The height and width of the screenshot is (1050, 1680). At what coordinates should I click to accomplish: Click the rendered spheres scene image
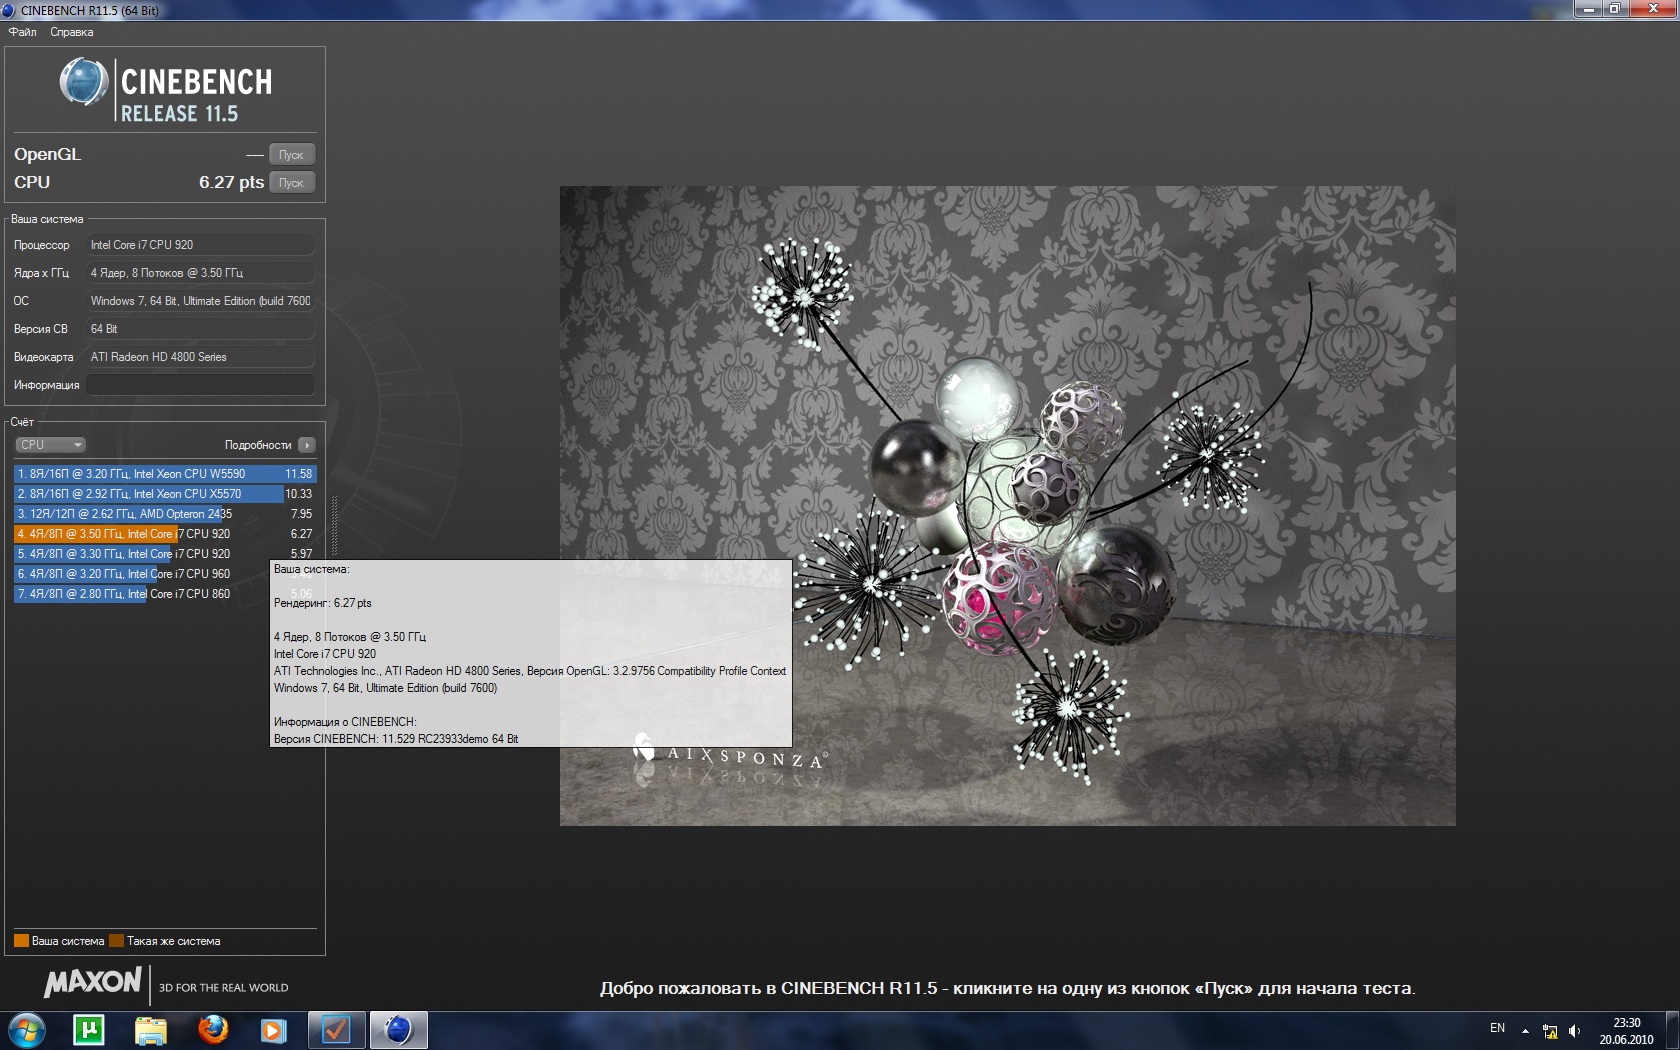pyautogui.click(x=1007, y=505)
